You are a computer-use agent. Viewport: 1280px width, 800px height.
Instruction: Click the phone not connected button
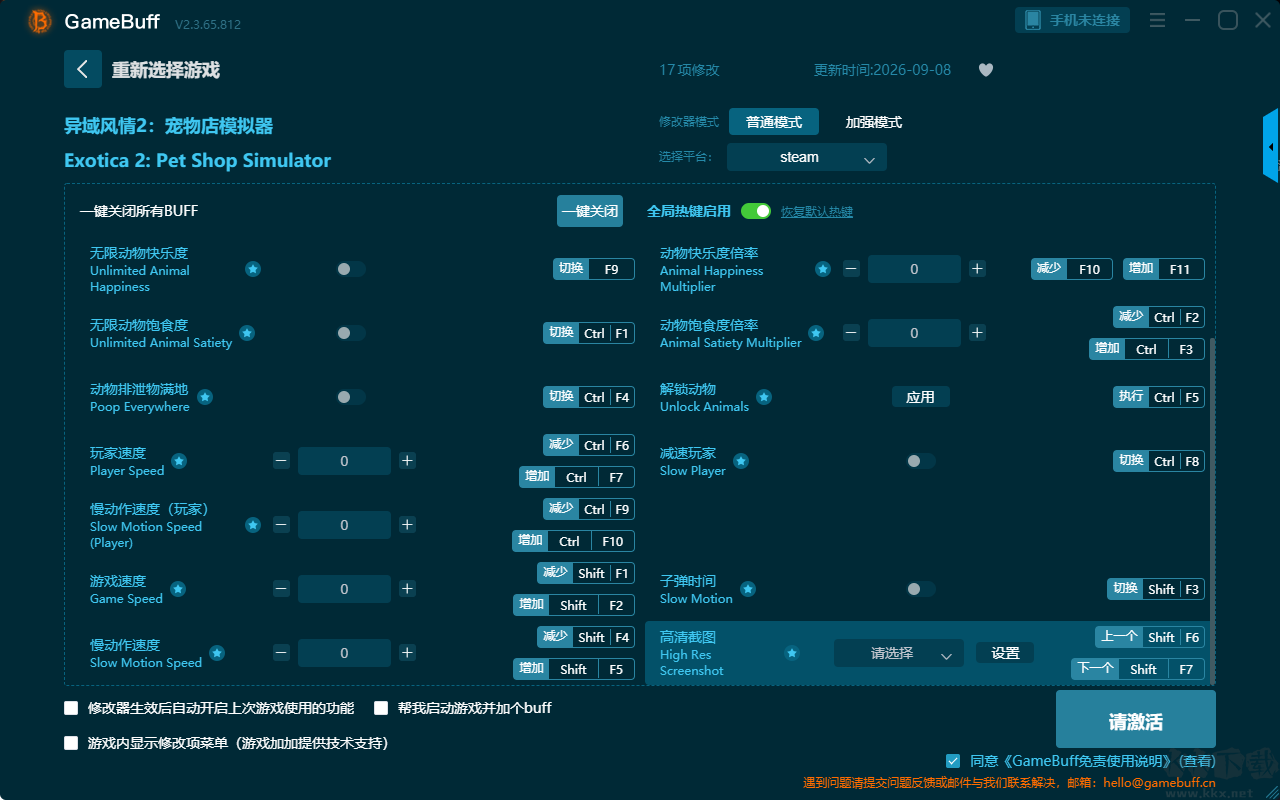pyautogui.click(x=1073, y=20)
